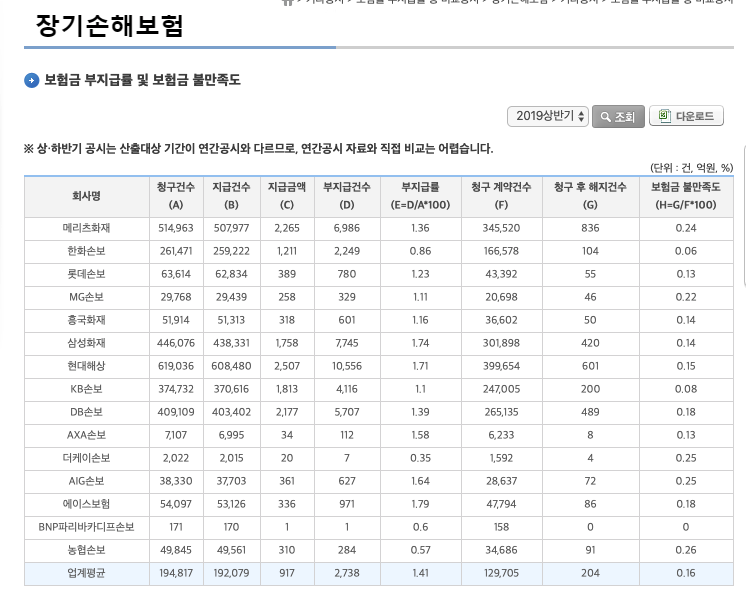
Task: Click the 다운로드 download button
Action: (686, 116)
